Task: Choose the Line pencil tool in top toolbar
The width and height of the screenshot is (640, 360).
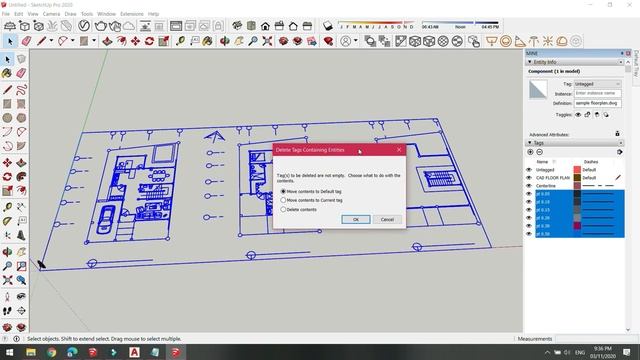Action: (x=41, y=41)
